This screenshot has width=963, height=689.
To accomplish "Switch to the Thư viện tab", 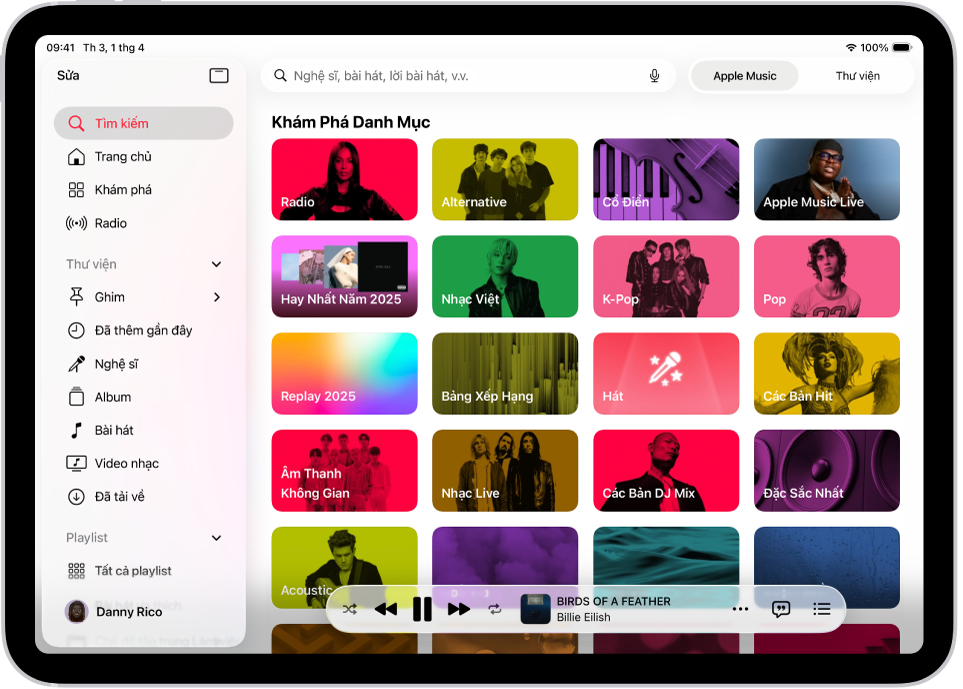I will 857,76.
